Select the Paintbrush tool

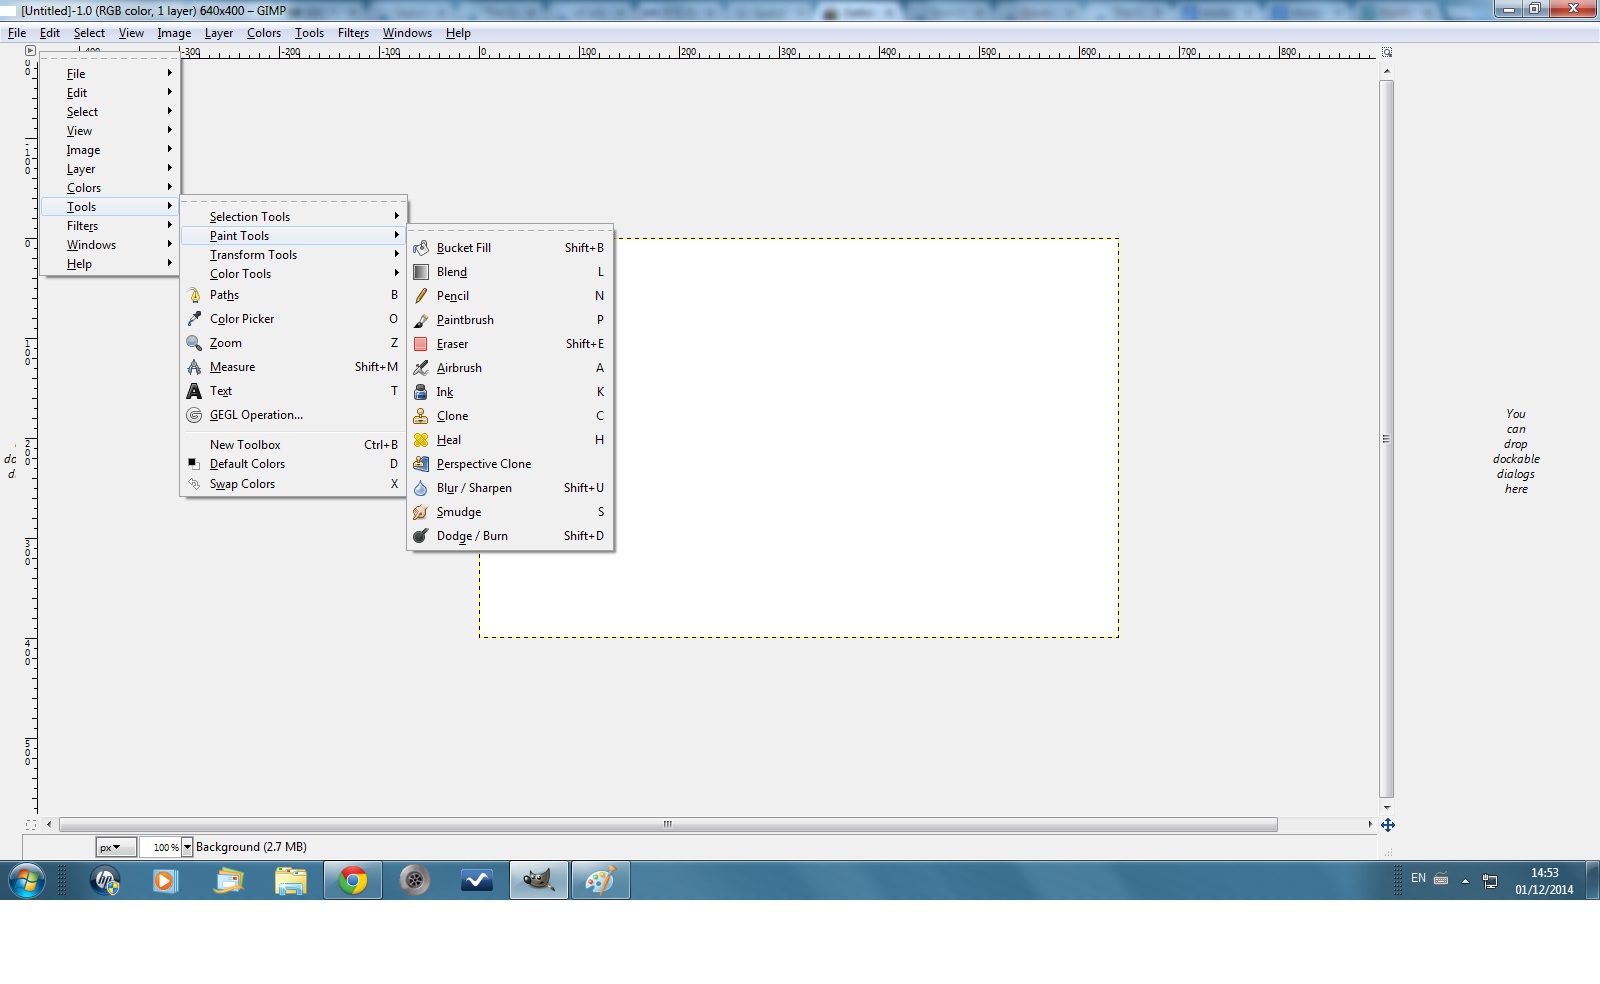(510, 320)
